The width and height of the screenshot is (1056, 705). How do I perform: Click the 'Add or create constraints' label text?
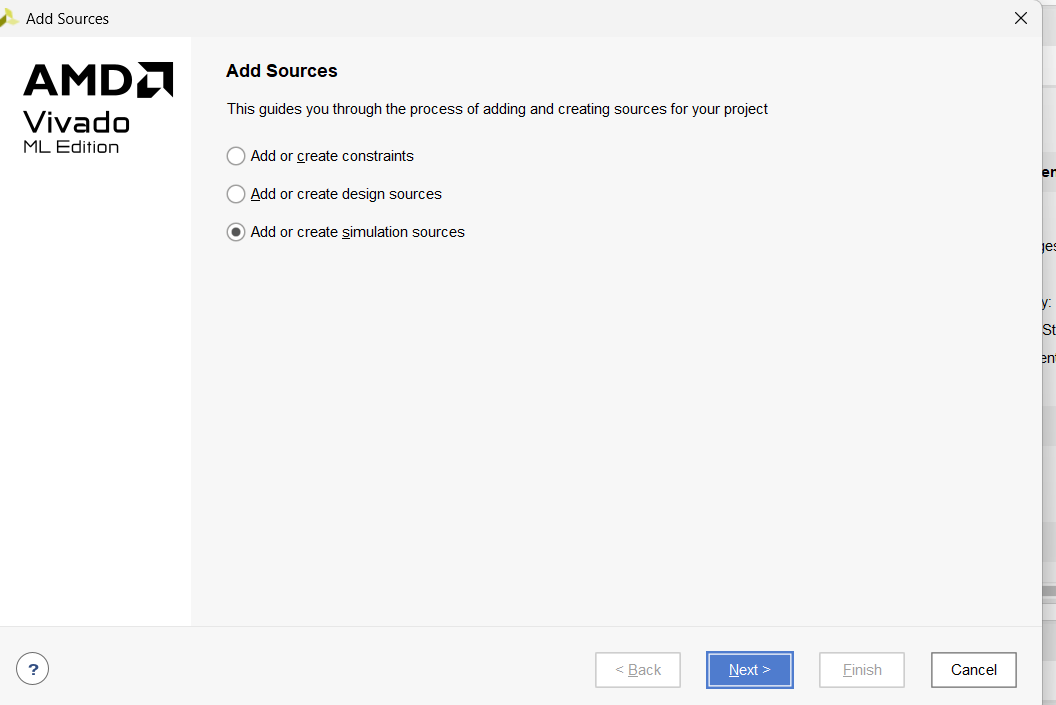coord(332,156)
